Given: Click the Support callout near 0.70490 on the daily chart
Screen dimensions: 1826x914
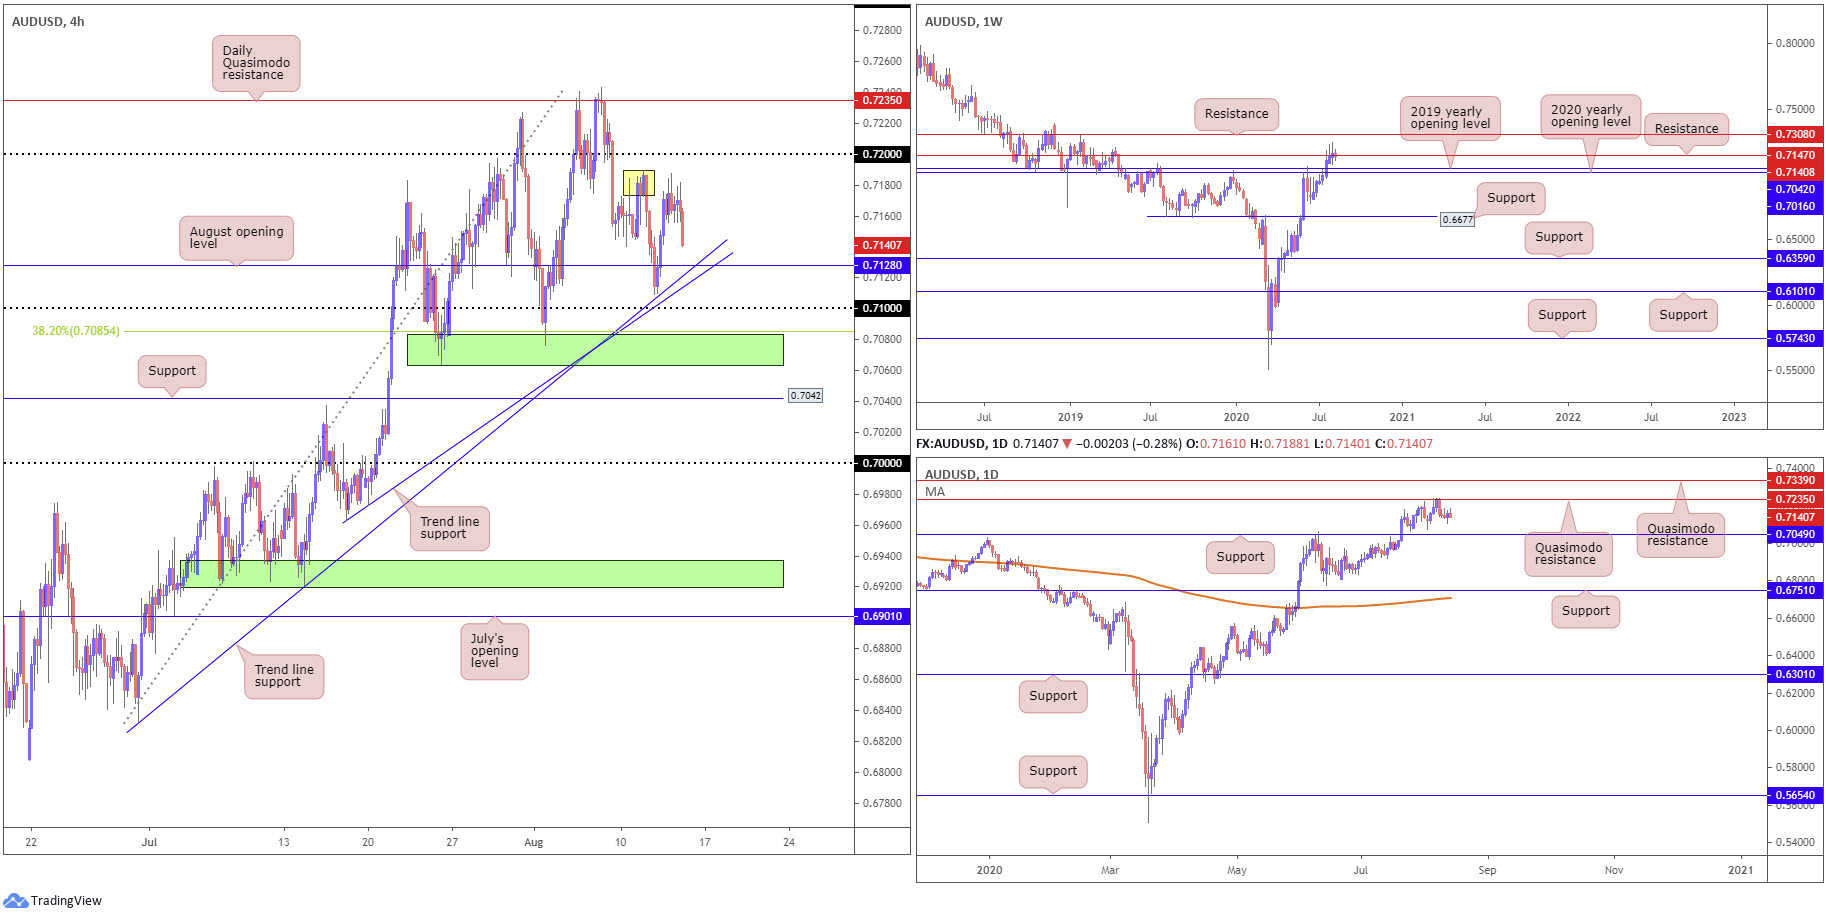Looking at the screenshot, I should 1240,557.
